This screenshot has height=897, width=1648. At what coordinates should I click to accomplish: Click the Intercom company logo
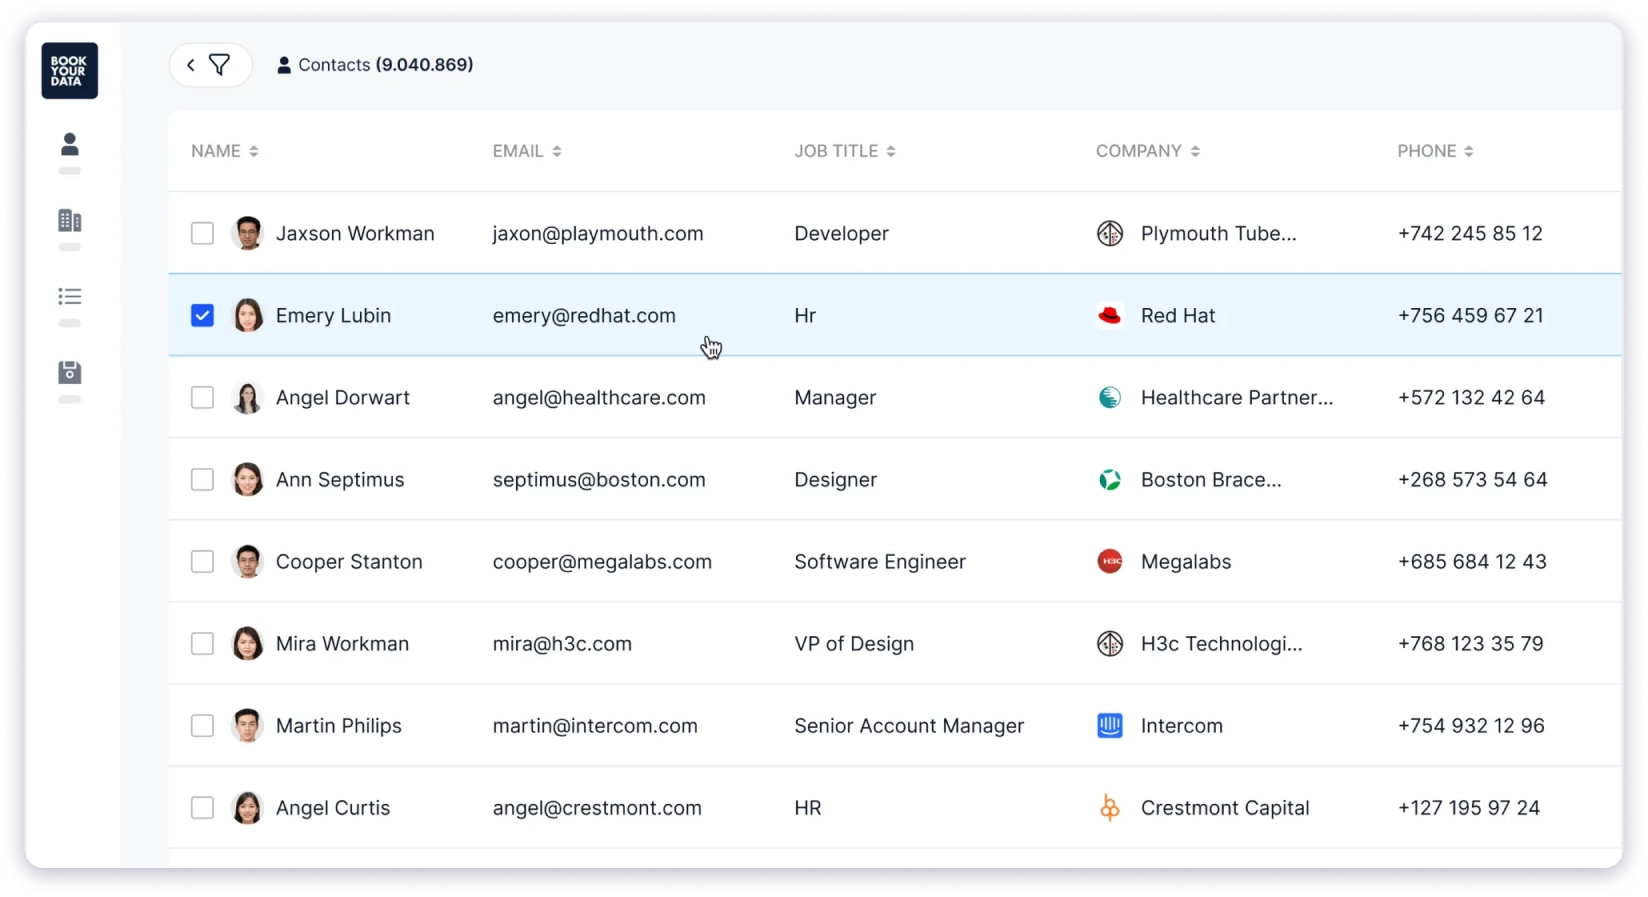[1109, 725]
